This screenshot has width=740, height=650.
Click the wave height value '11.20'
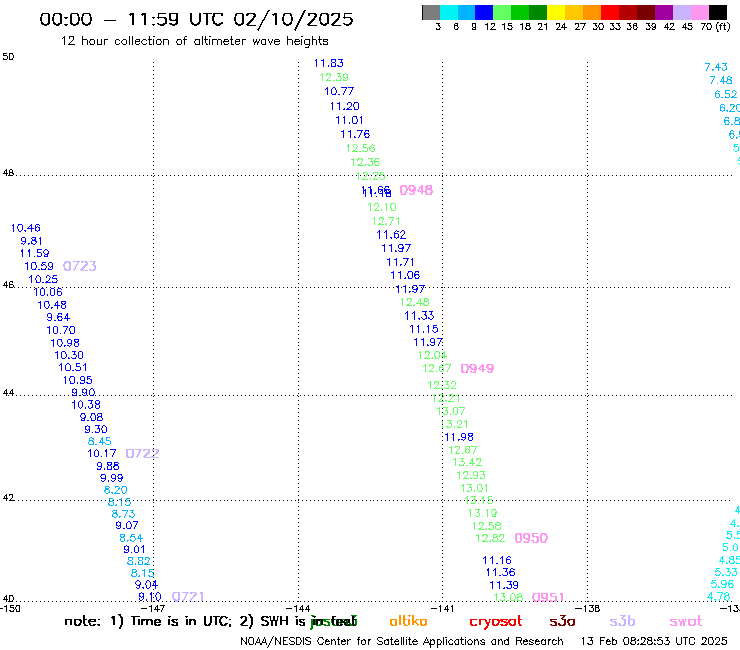[345, 106]
